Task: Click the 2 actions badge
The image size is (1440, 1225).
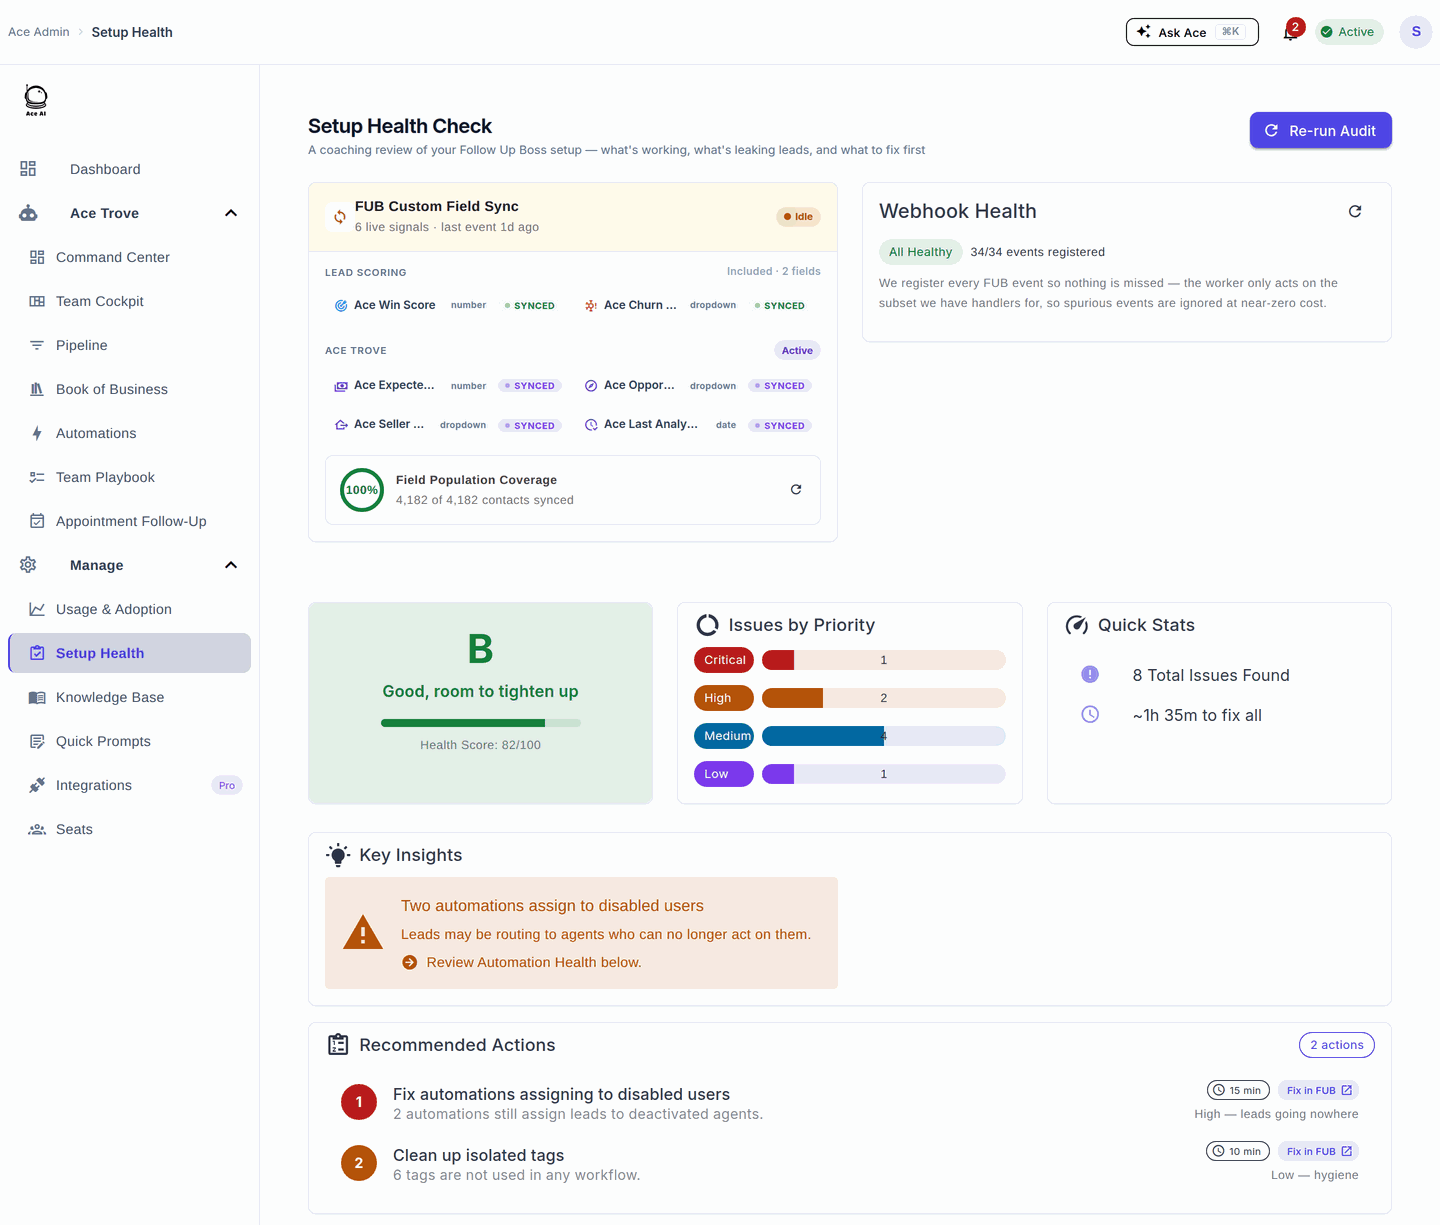Action: point(1337,1045)
